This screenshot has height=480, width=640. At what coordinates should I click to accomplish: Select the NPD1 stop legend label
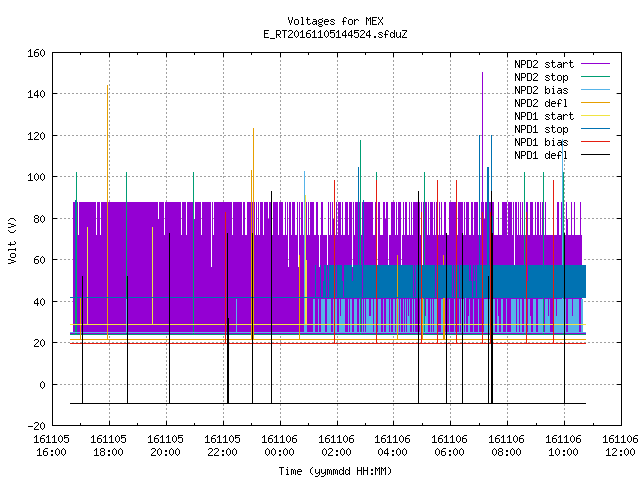point(541,129)
